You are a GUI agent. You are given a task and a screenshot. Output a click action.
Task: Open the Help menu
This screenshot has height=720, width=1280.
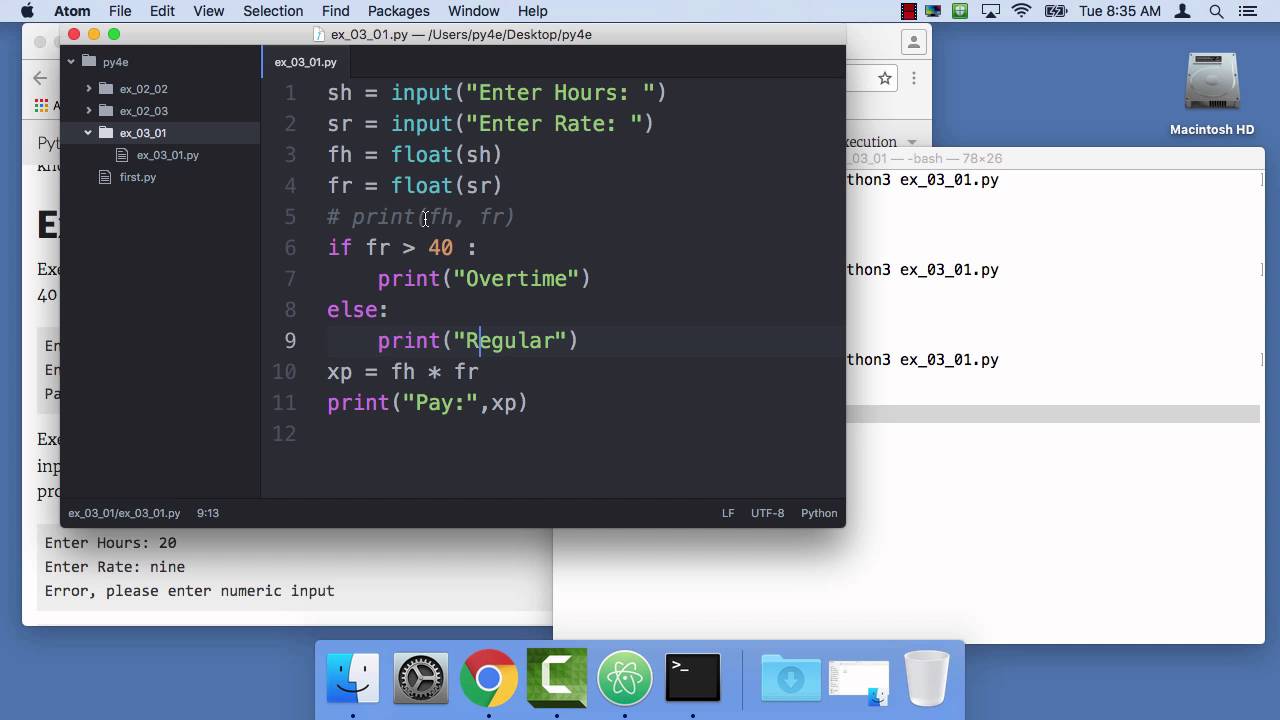click(532, 11)
